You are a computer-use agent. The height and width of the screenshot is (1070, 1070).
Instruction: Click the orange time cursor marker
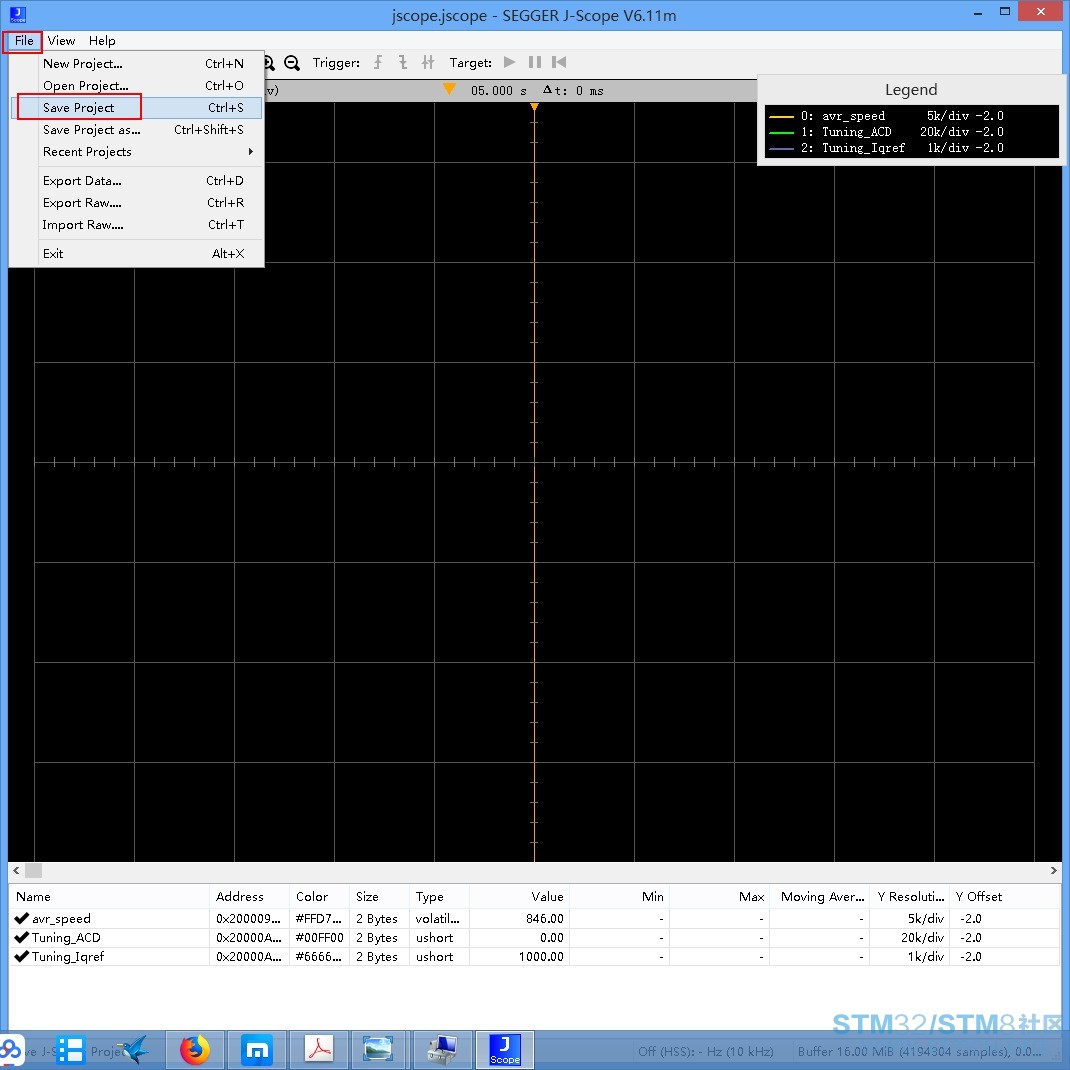click(x=449, y=89)
